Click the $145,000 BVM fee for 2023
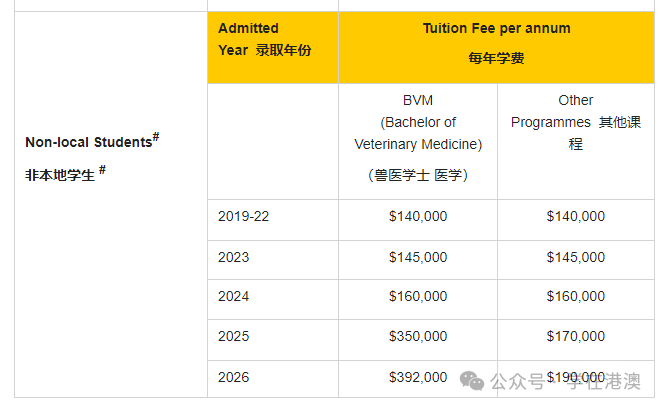Screen dimensions: 662x408 (x=418, y=257)
